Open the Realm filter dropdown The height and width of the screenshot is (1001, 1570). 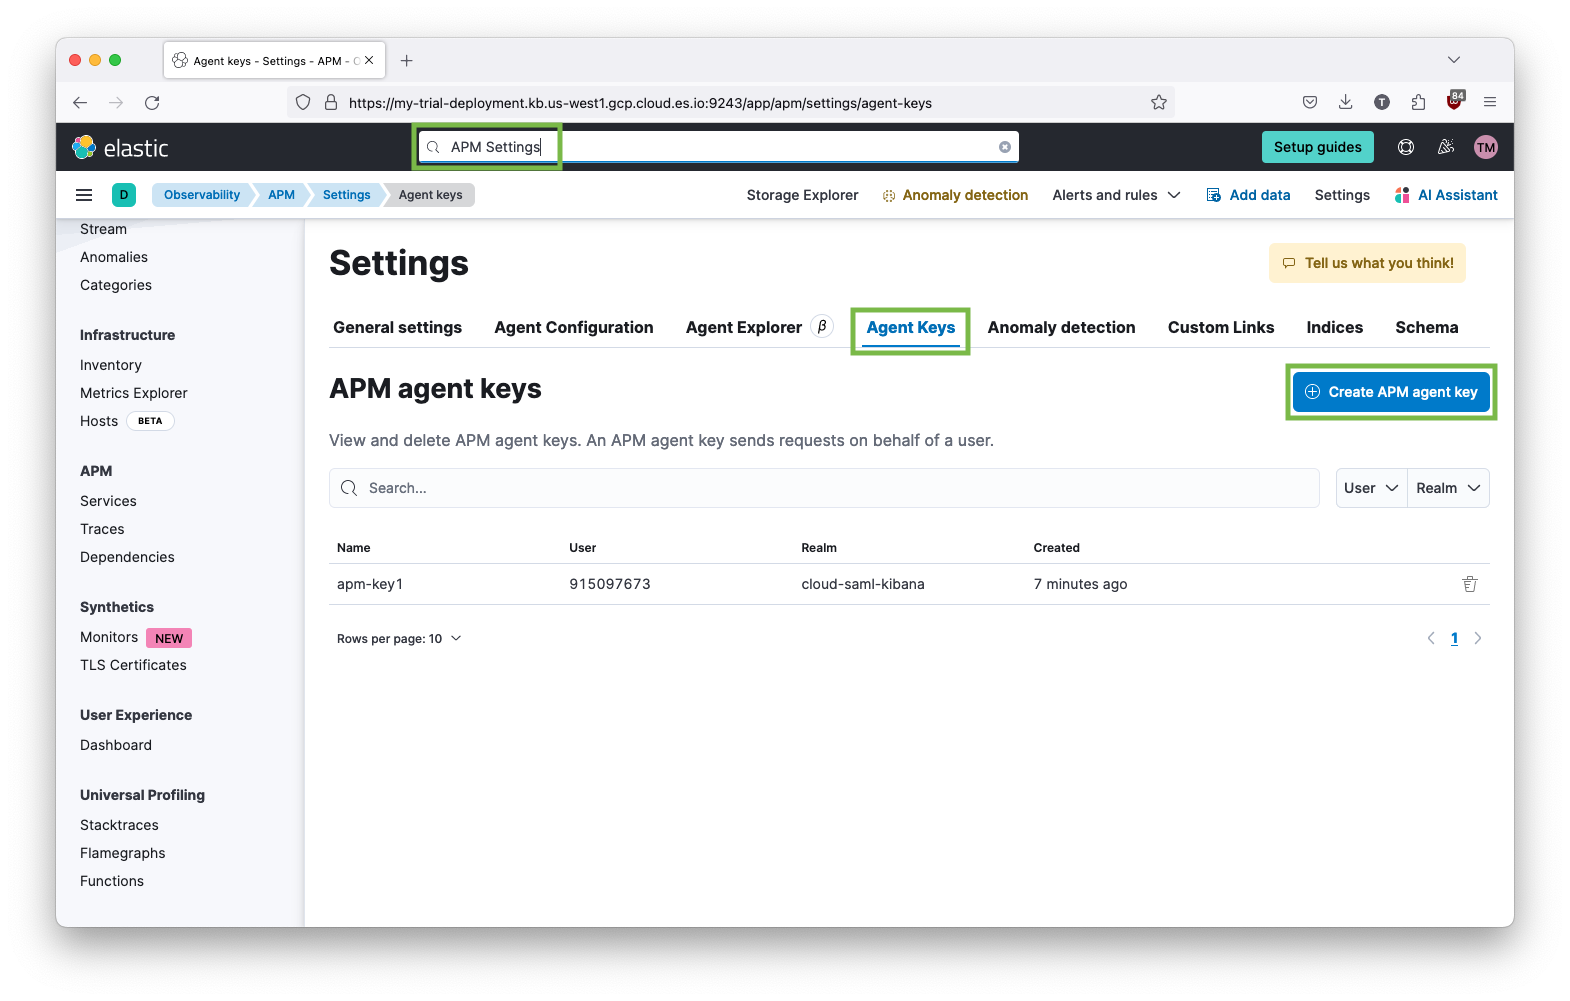[x=1448, y=488]
